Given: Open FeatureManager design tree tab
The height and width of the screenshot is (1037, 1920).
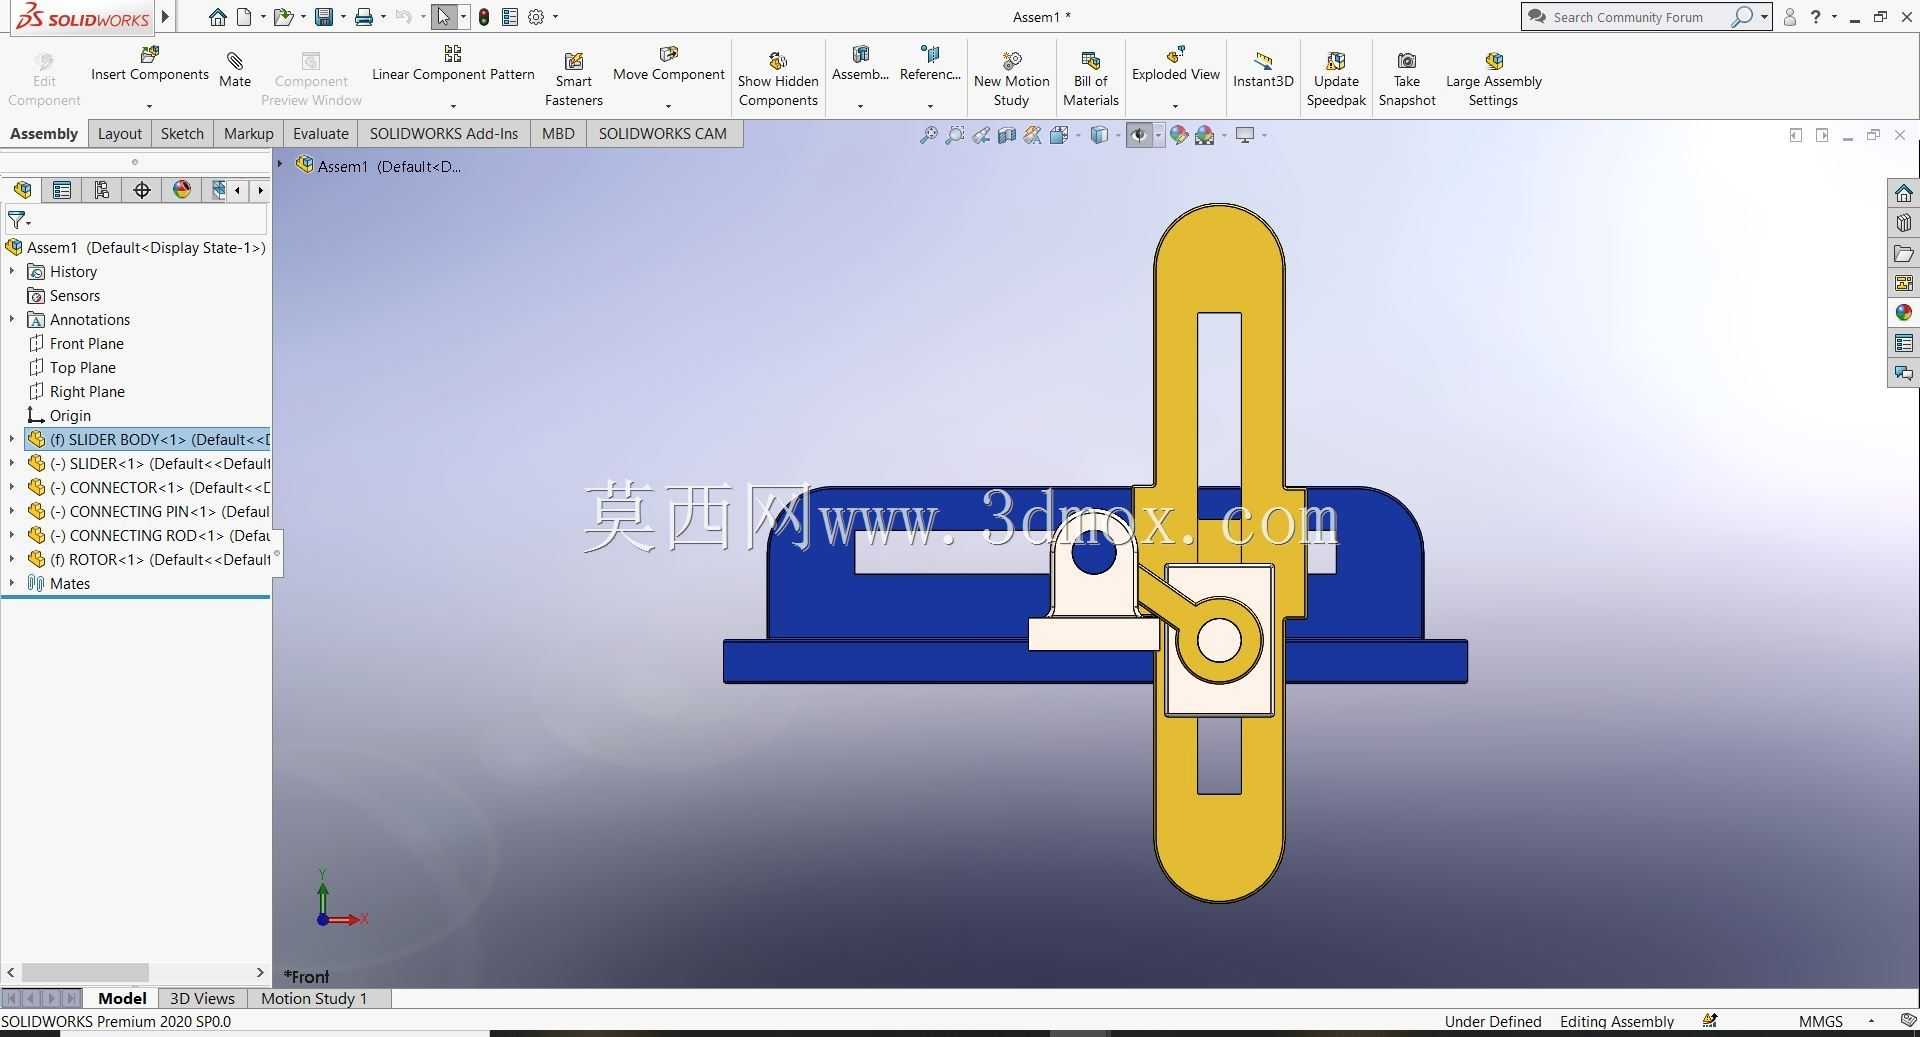Looking at the screenshot, I should [22, 190].
